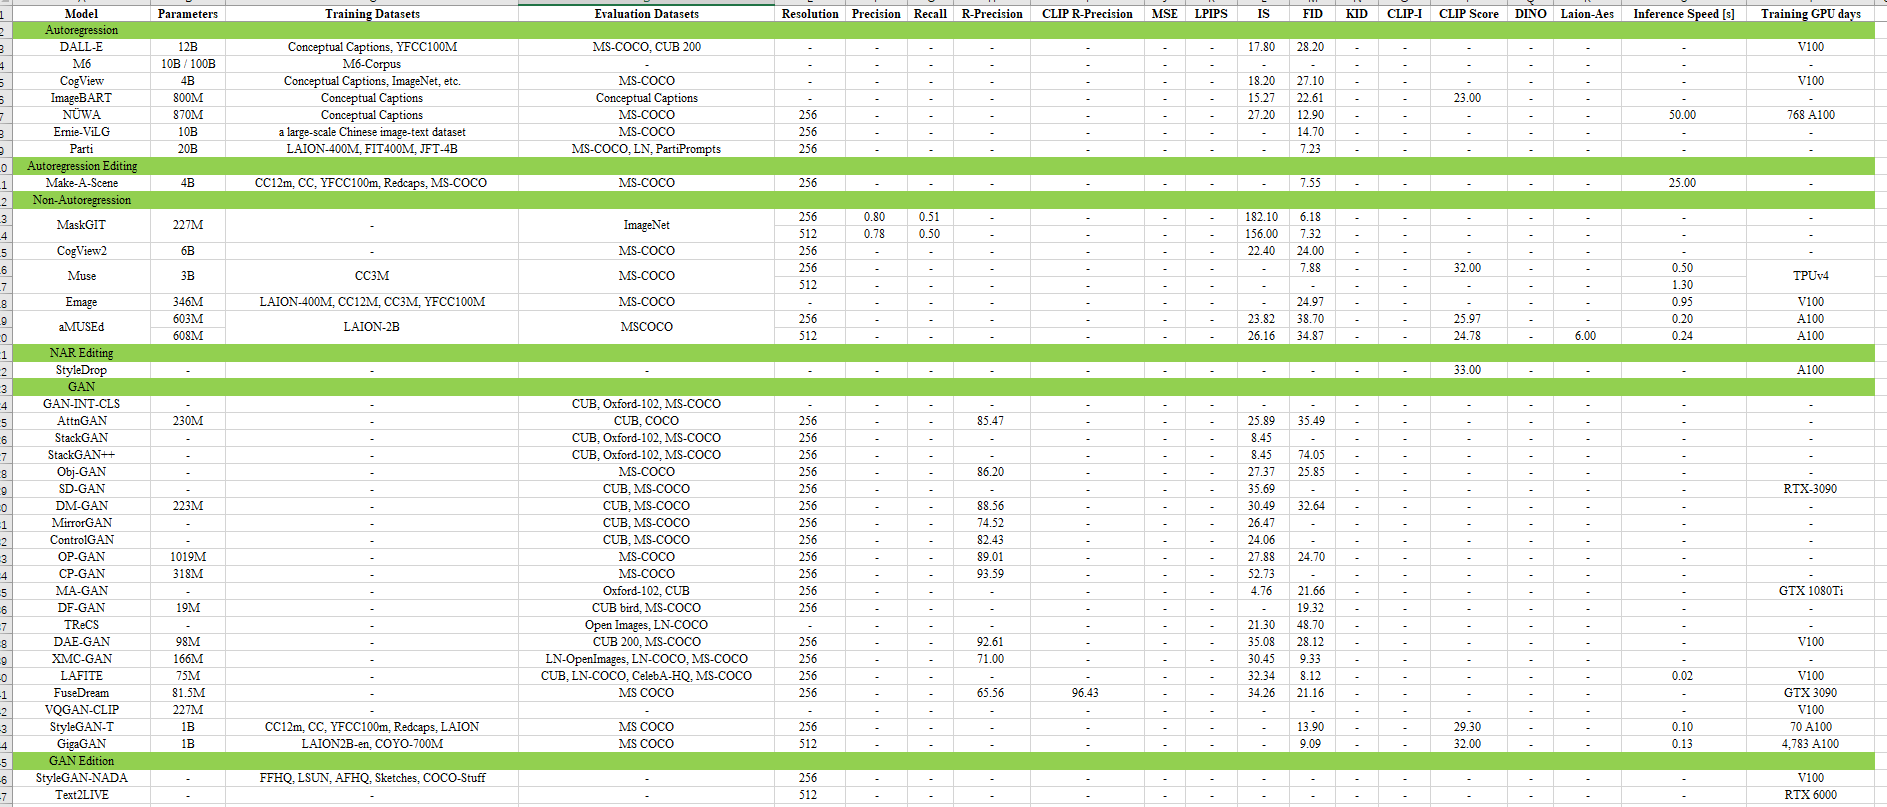Screen dimensions: 1887x807
Task: Select the MaskGIT model cell
Action: (x=82, y=225)
